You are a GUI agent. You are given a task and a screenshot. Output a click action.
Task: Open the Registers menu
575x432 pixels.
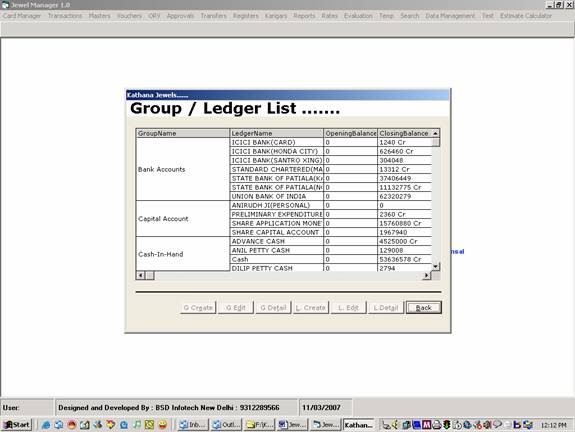[246, 16]
